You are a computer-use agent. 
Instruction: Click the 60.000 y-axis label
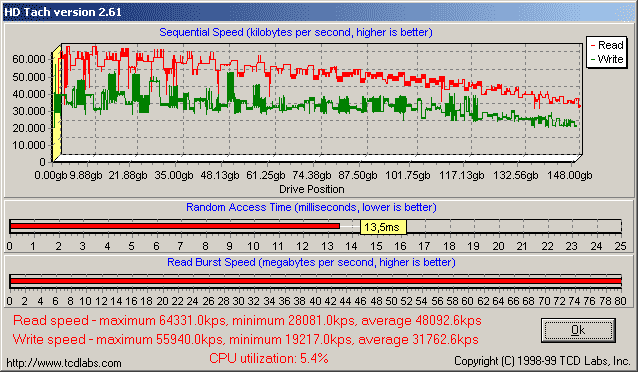(28, 59)
